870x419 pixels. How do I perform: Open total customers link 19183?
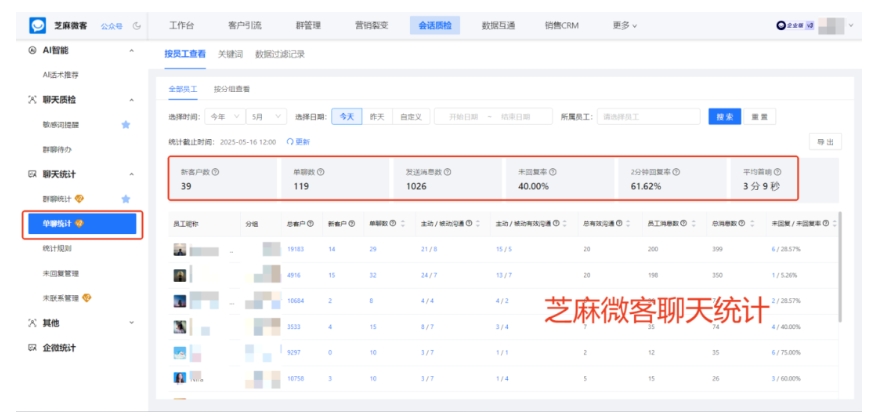[295, 250]
